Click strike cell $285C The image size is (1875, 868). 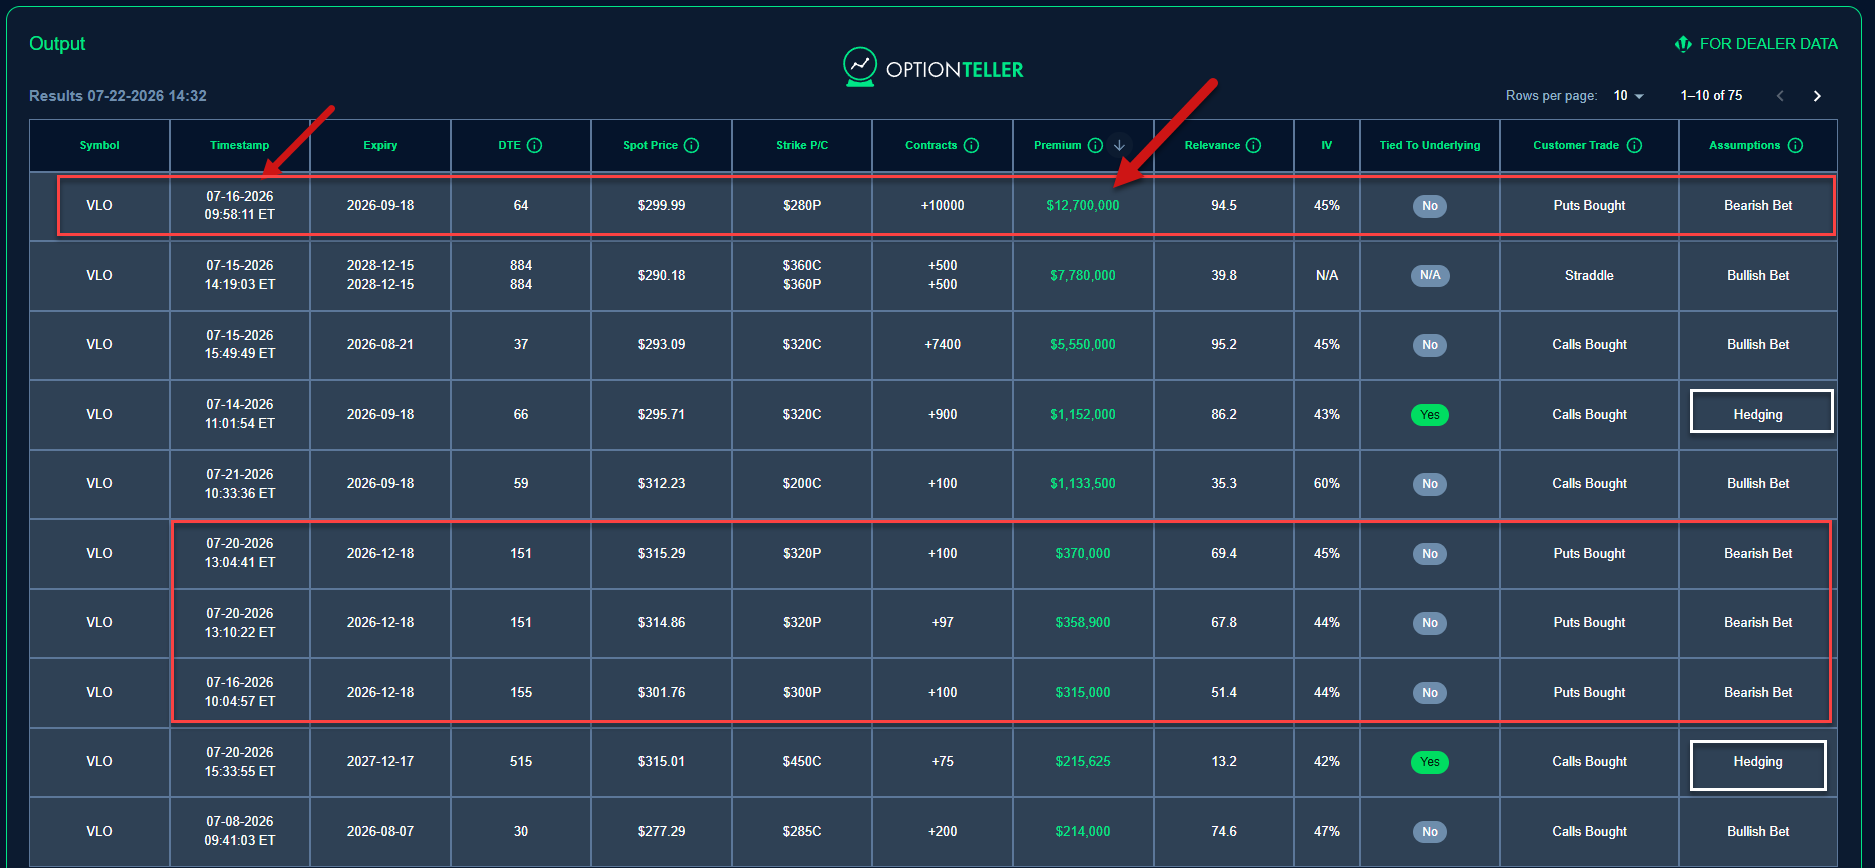pyautogui.click(x=802, y=832)
